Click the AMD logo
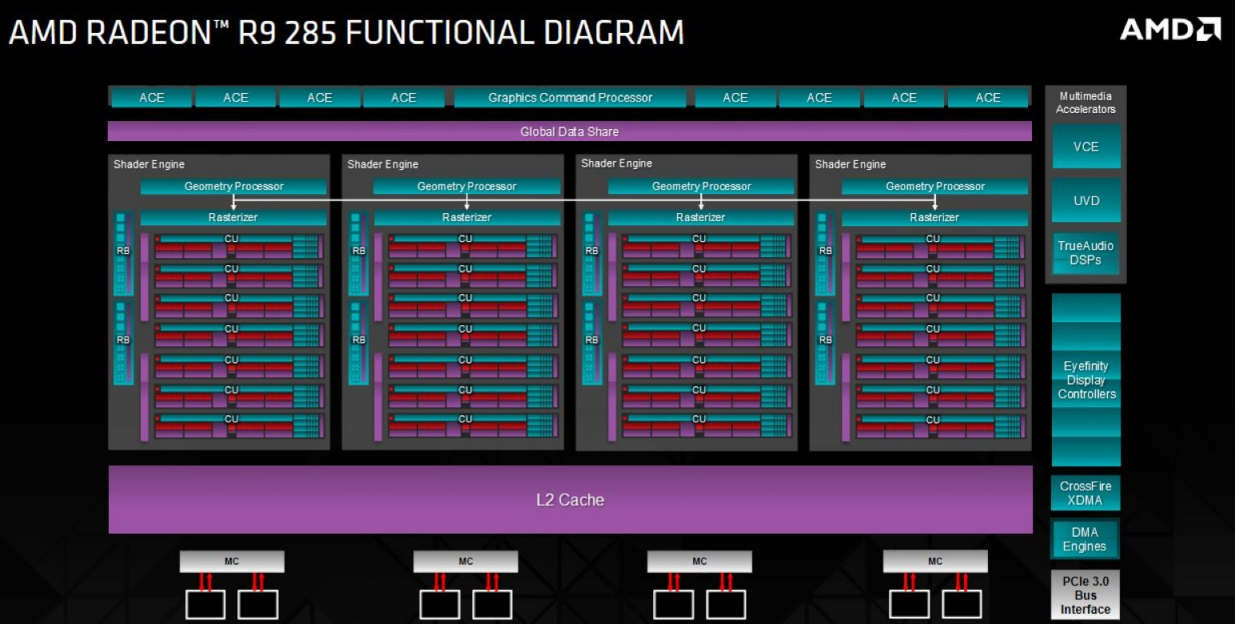1235x624 pixels. [1170, 29]
